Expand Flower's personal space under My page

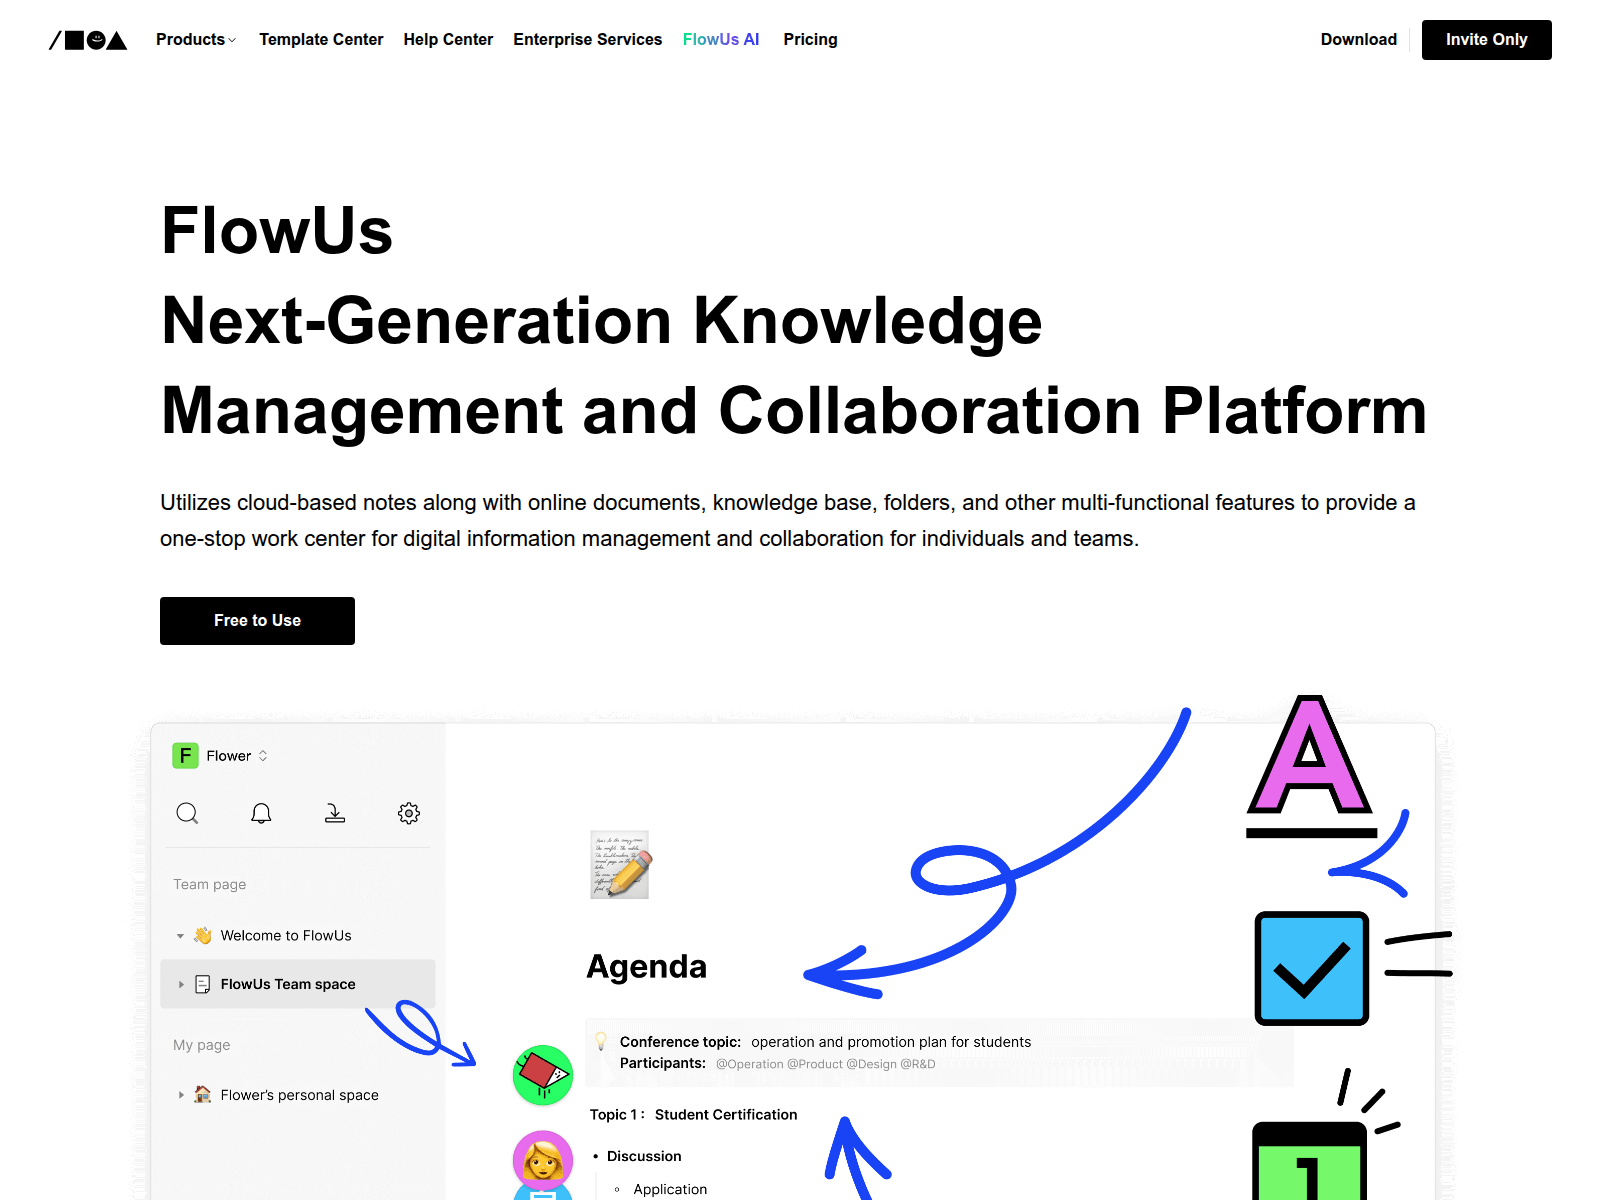181,1094
